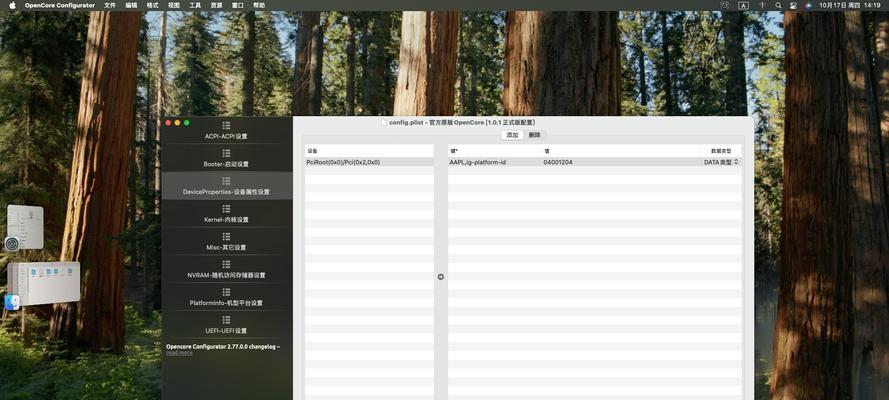Select the 04001204 value cell
This screenshot has height=400, width=889.
click(x=557, y=162)
